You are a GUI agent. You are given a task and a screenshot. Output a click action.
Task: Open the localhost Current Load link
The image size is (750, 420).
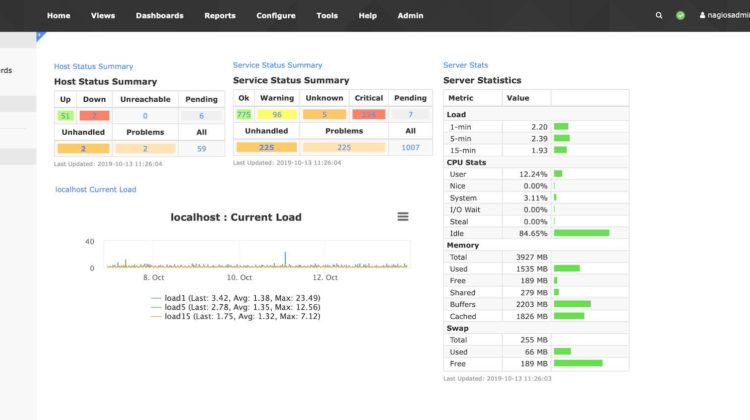[x=96, y=189]
